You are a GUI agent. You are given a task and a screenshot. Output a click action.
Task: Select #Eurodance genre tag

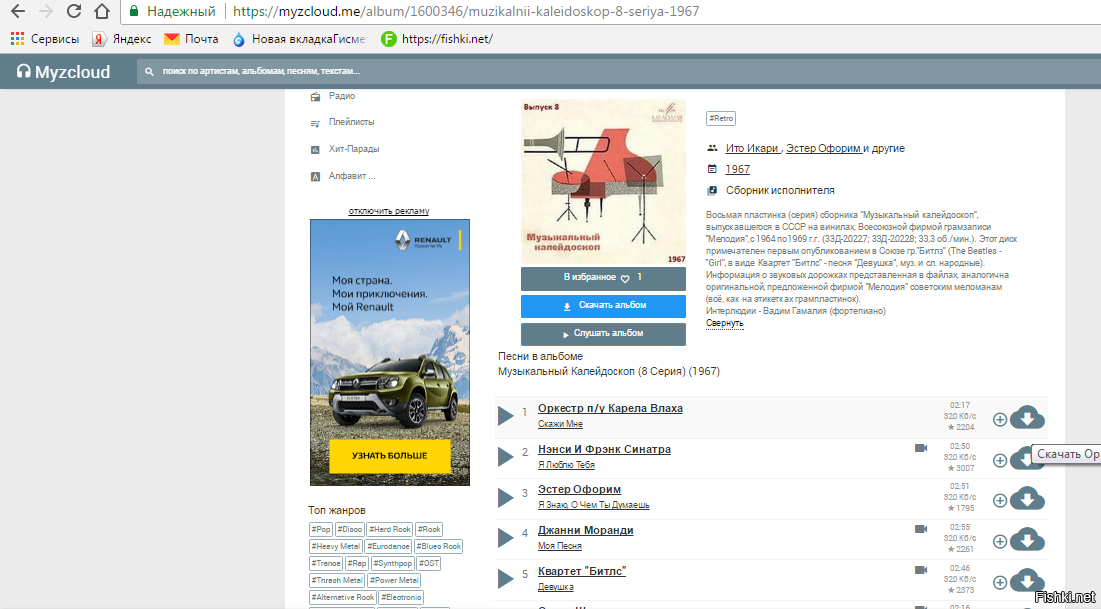[388, 546]
